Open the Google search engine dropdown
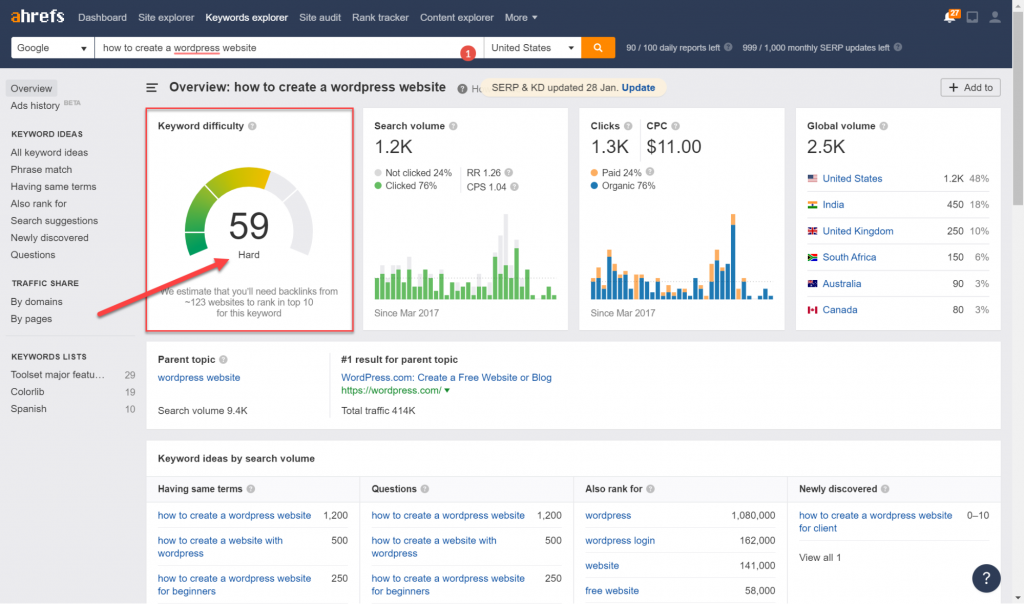The image size is (1024, 604). [52, 48]
